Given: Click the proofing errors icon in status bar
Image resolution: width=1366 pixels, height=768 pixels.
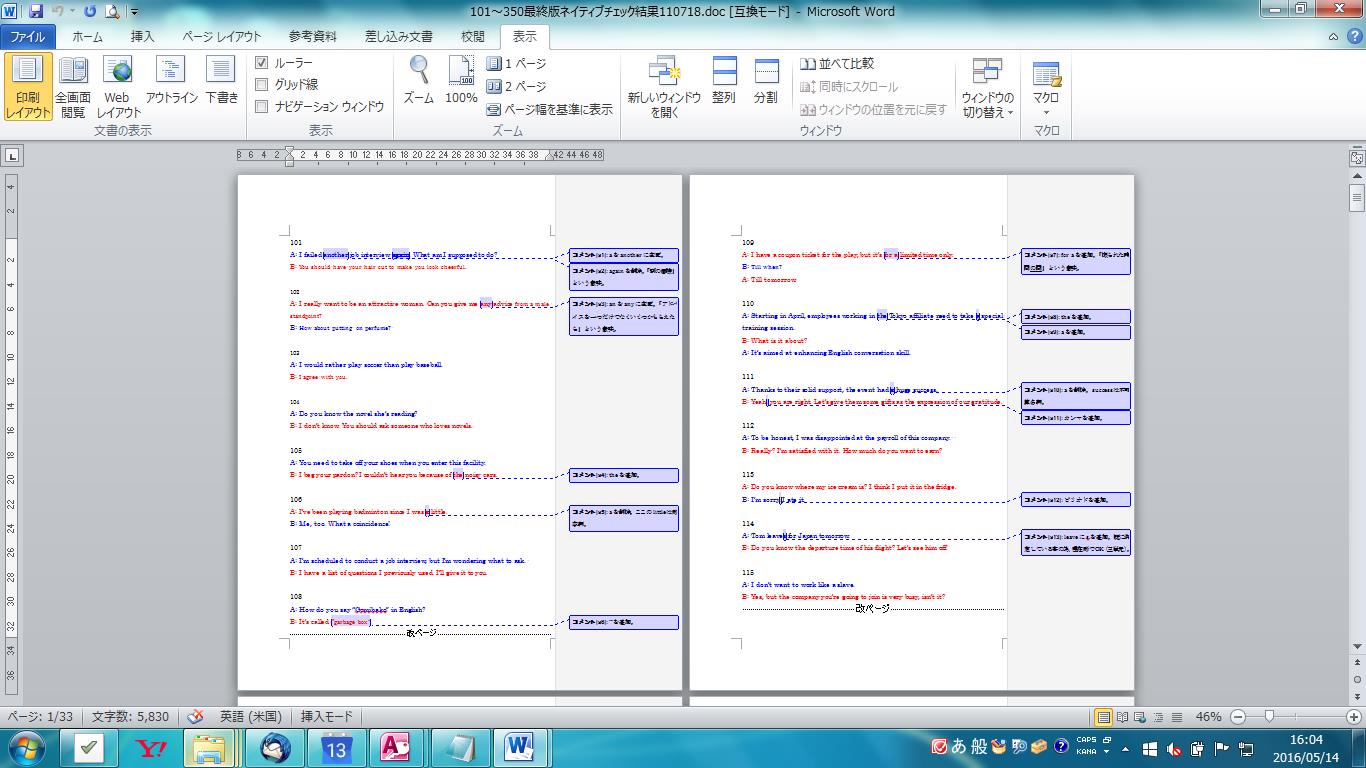Looking at the screenshot, I should 195,717.
